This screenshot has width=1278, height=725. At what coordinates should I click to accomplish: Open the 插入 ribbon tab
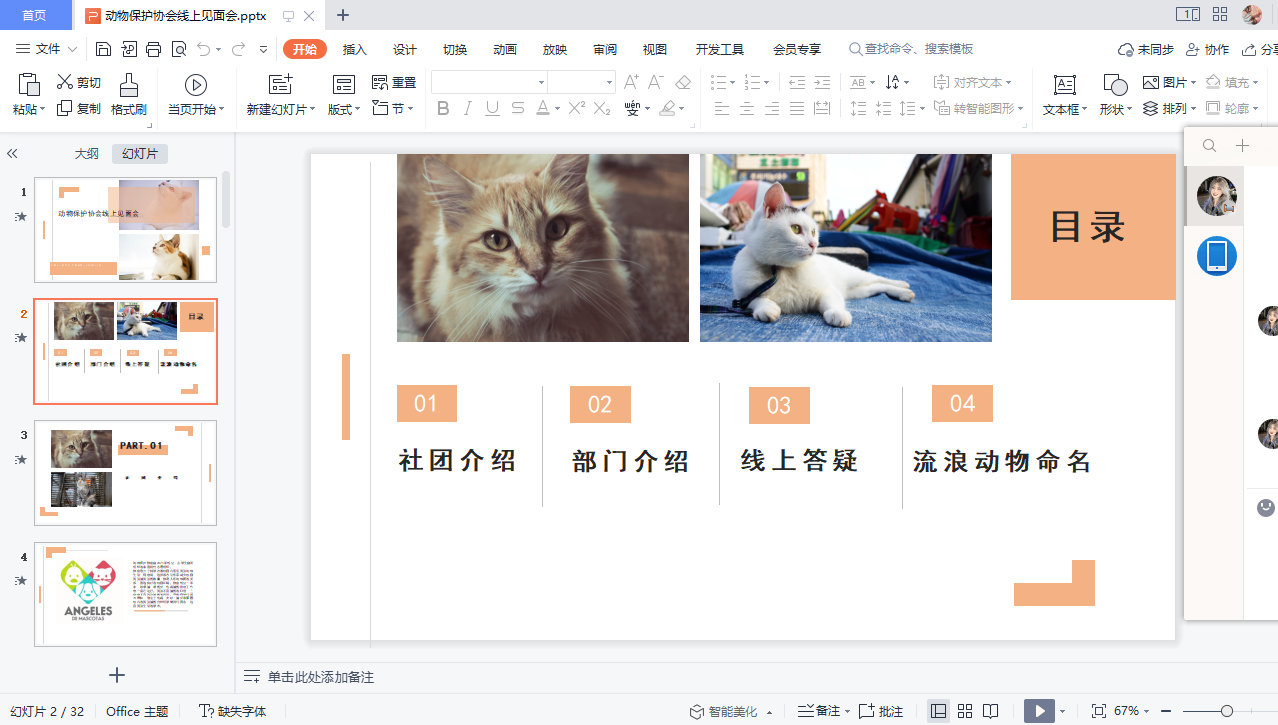[355, 49]
